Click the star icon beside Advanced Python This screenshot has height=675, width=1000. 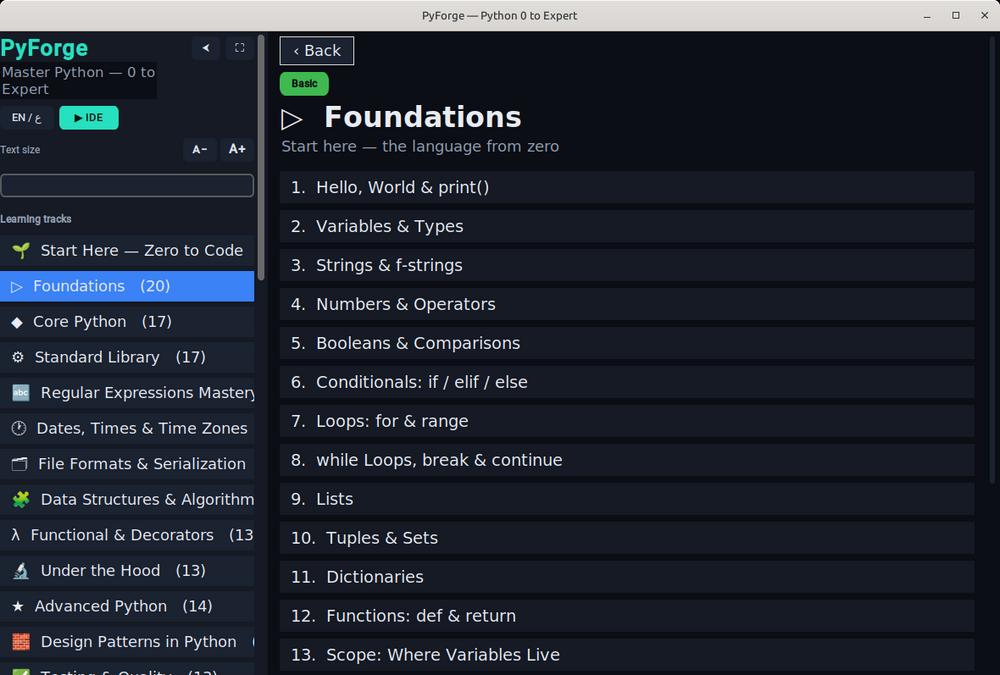point(18,606)
